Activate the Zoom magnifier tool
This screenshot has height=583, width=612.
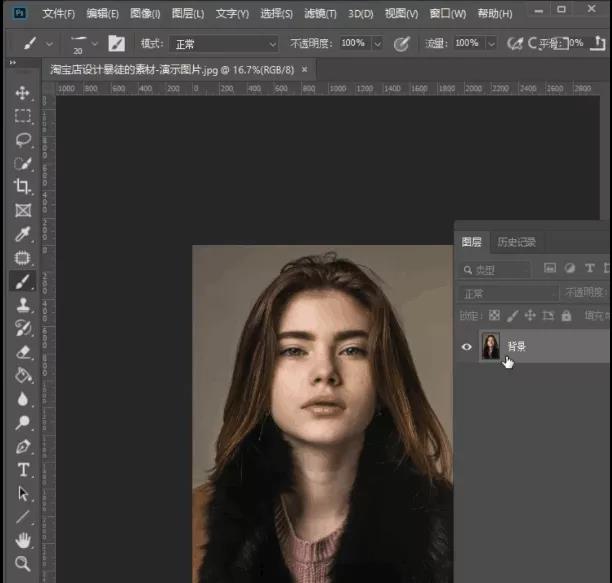(x=22, y=564)
